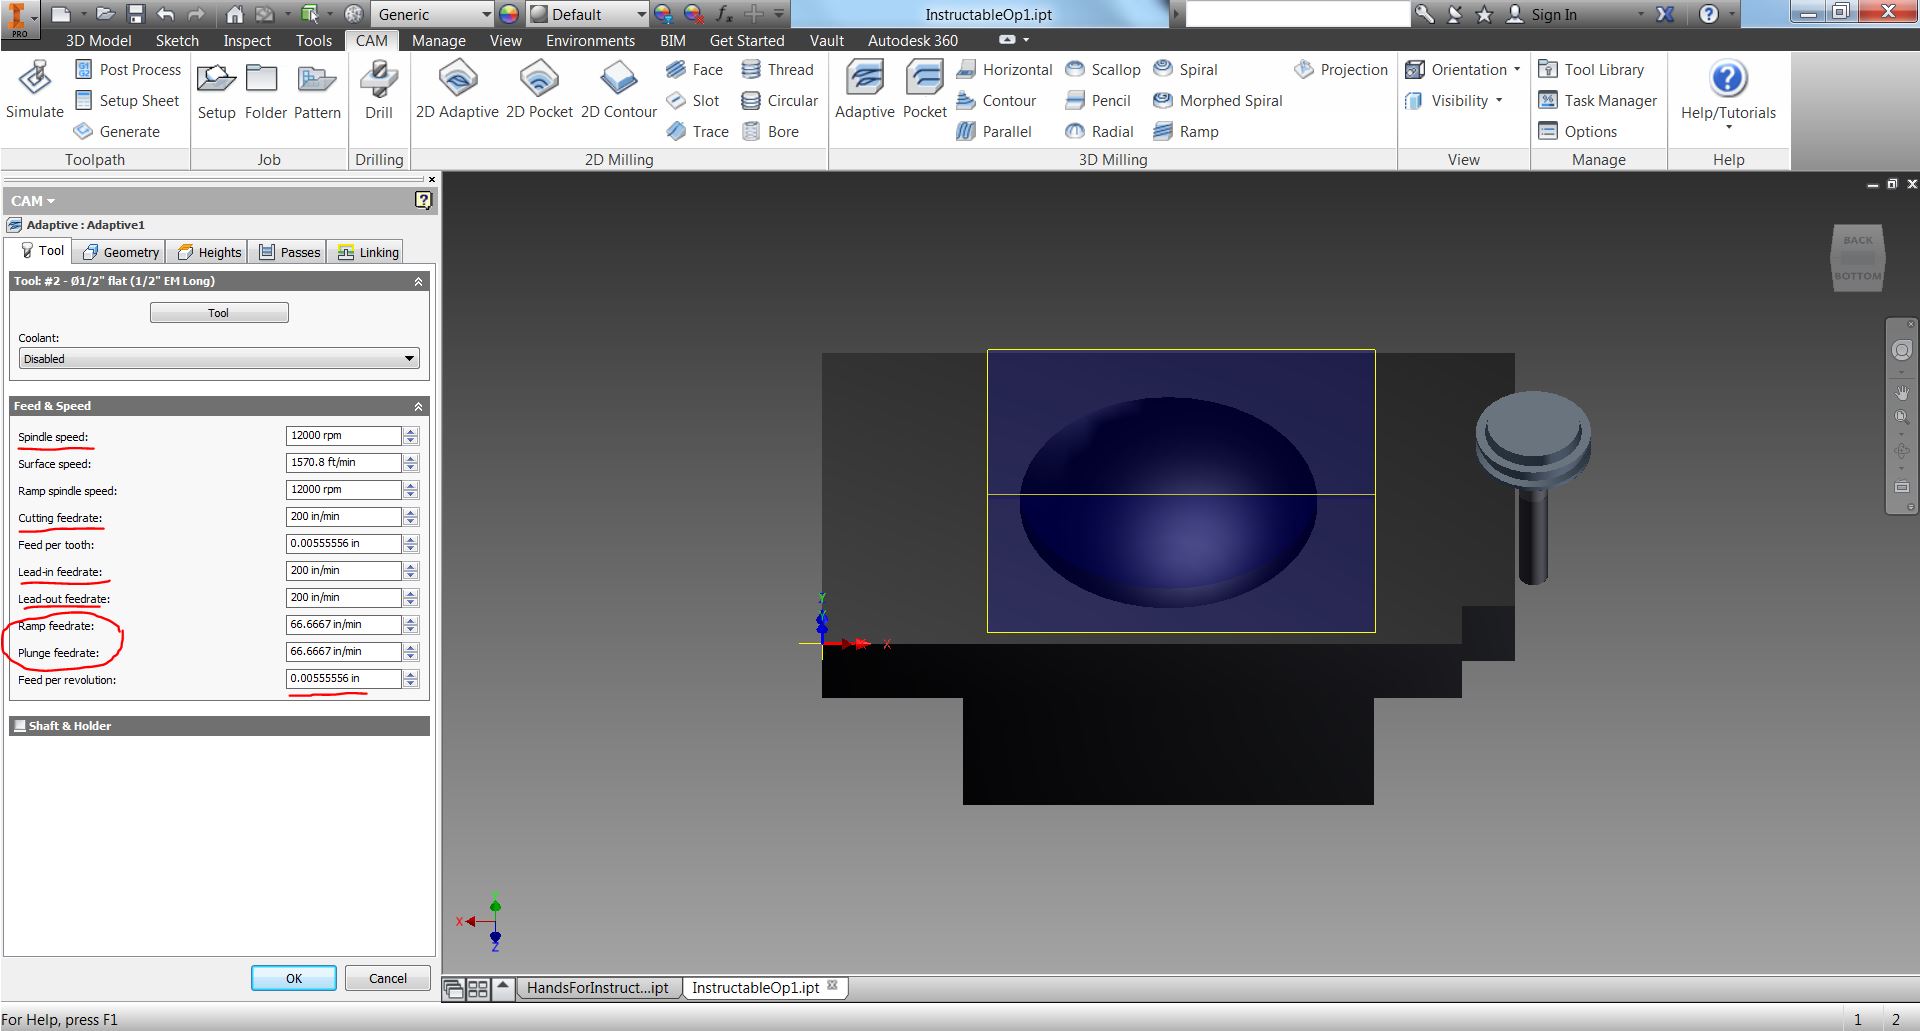Open the Generic material dropdown
This screenshot has height=1031, width=1920.
tap(434, 14)
